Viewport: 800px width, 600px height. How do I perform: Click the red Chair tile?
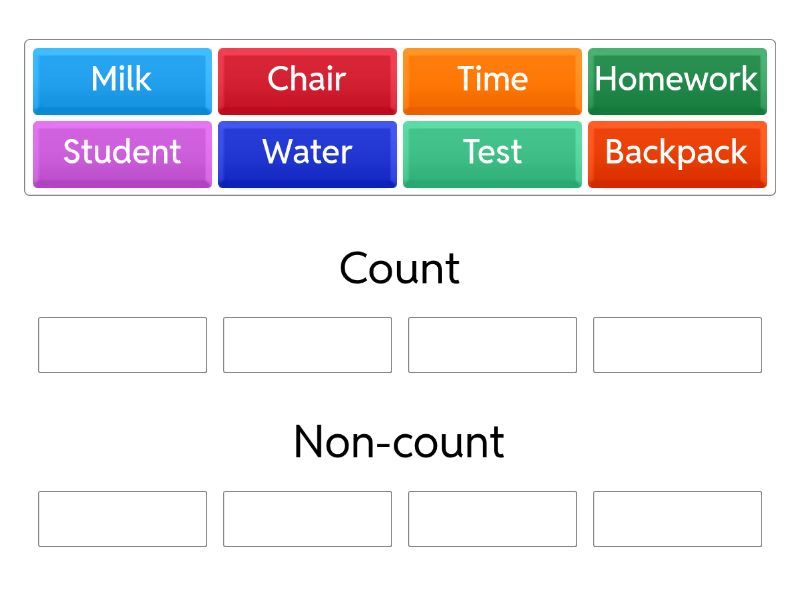(307, 80)
